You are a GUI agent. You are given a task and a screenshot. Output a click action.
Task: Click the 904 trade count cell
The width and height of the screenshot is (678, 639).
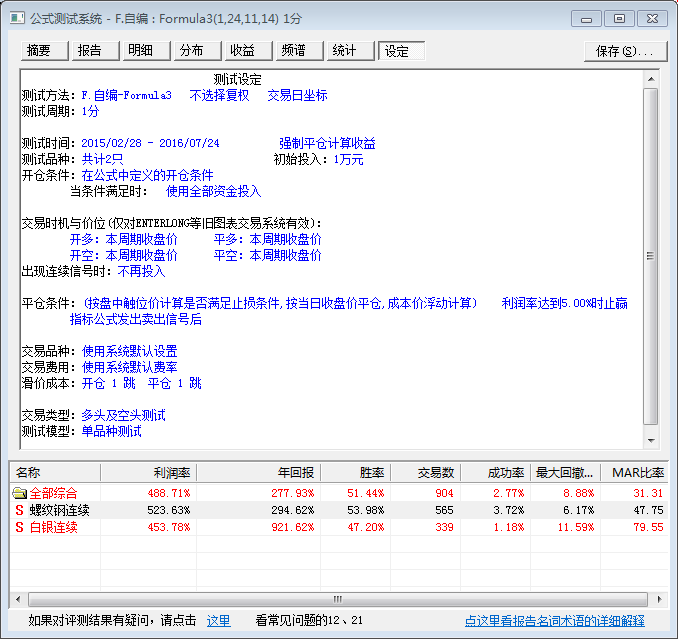(444, 493)
